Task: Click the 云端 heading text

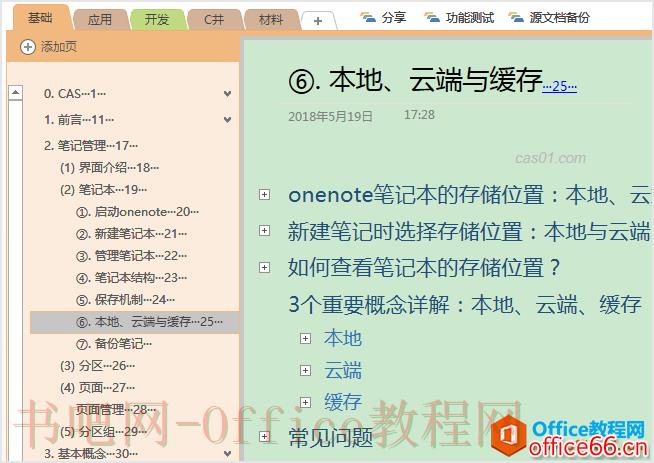Action: coord(343,370)
